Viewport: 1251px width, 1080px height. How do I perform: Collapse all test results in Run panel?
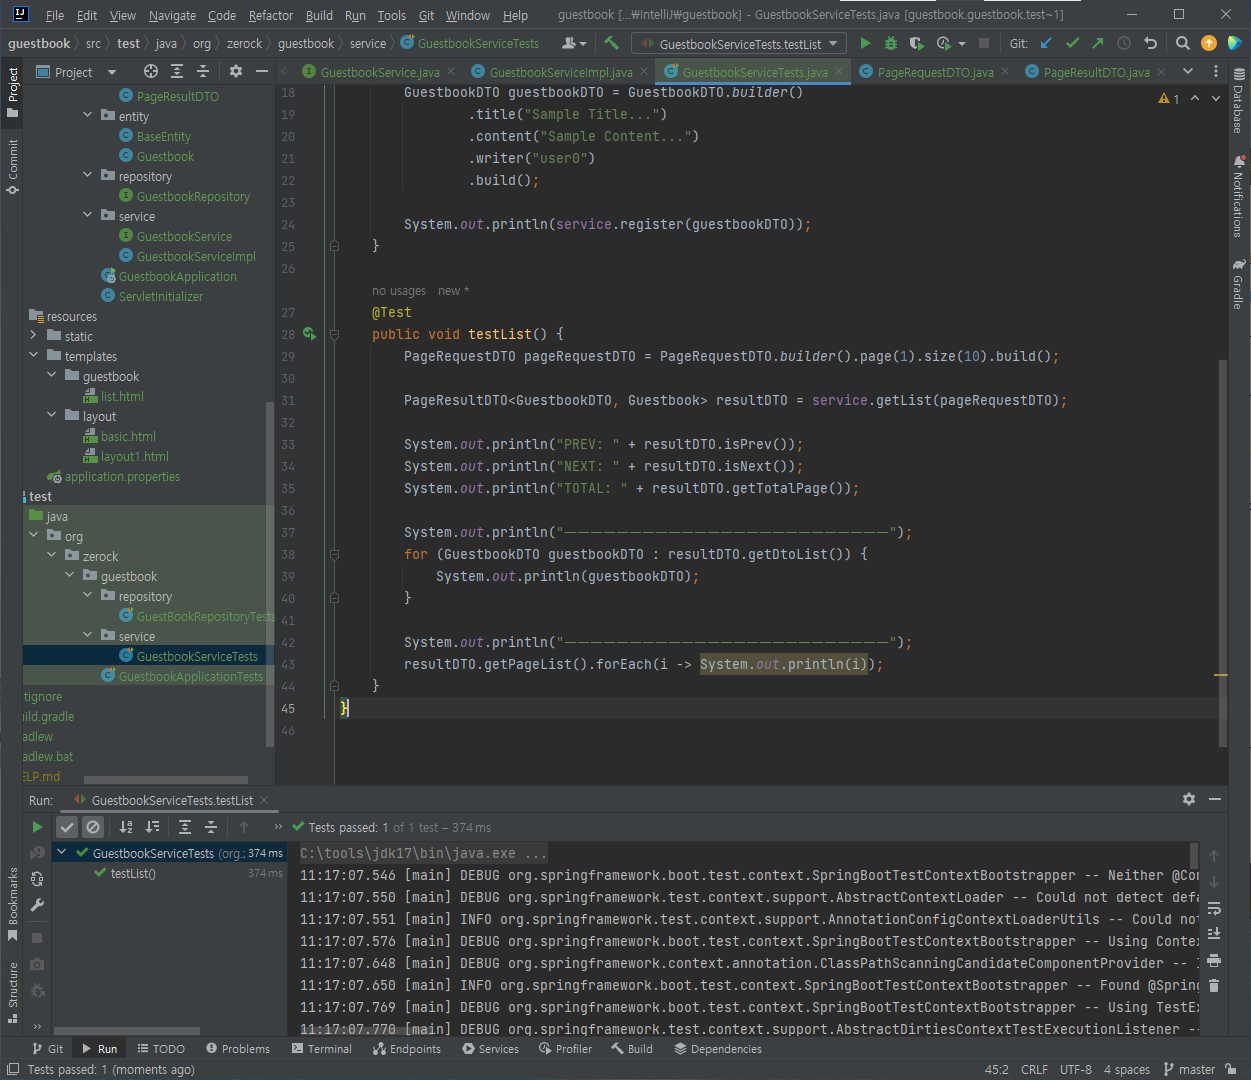coord(211,827)
